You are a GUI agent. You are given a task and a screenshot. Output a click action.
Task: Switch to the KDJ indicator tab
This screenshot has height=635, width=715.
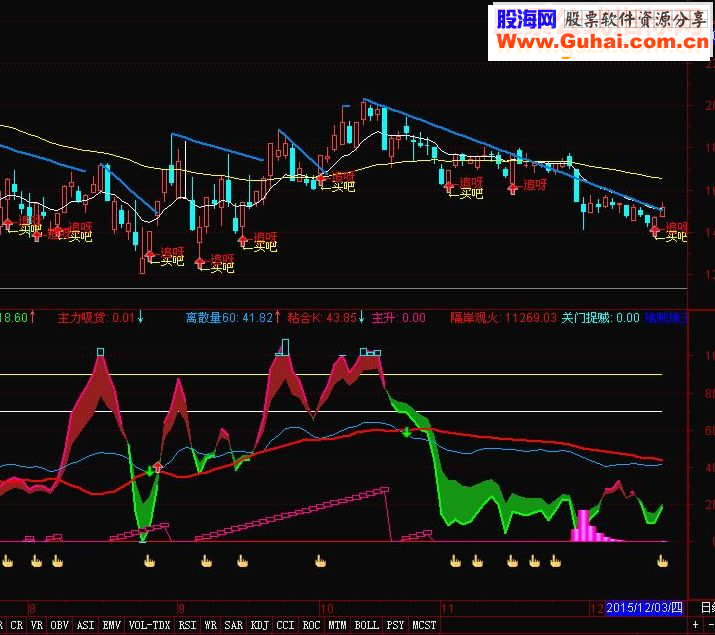(259, 625)
